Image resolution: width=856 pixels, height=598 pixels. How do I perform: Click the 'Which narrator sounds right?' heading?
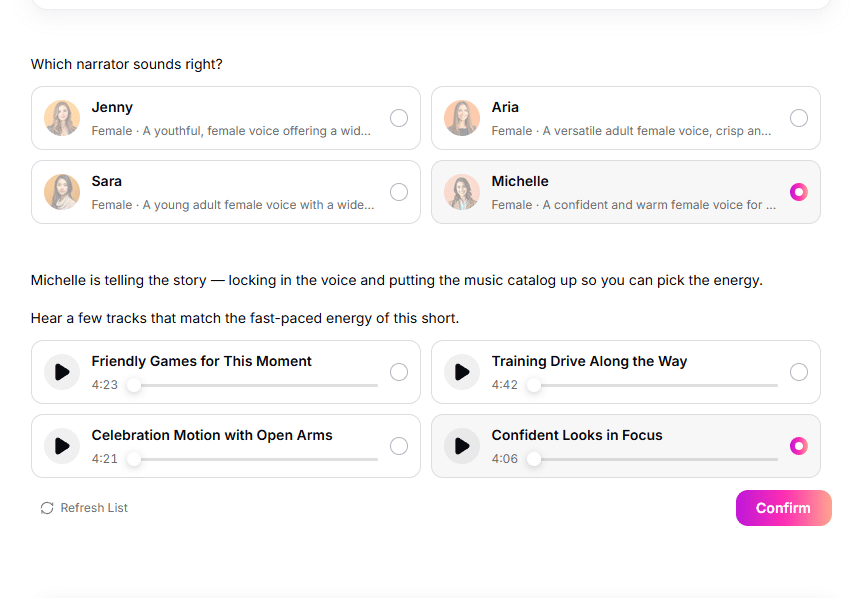127,64
